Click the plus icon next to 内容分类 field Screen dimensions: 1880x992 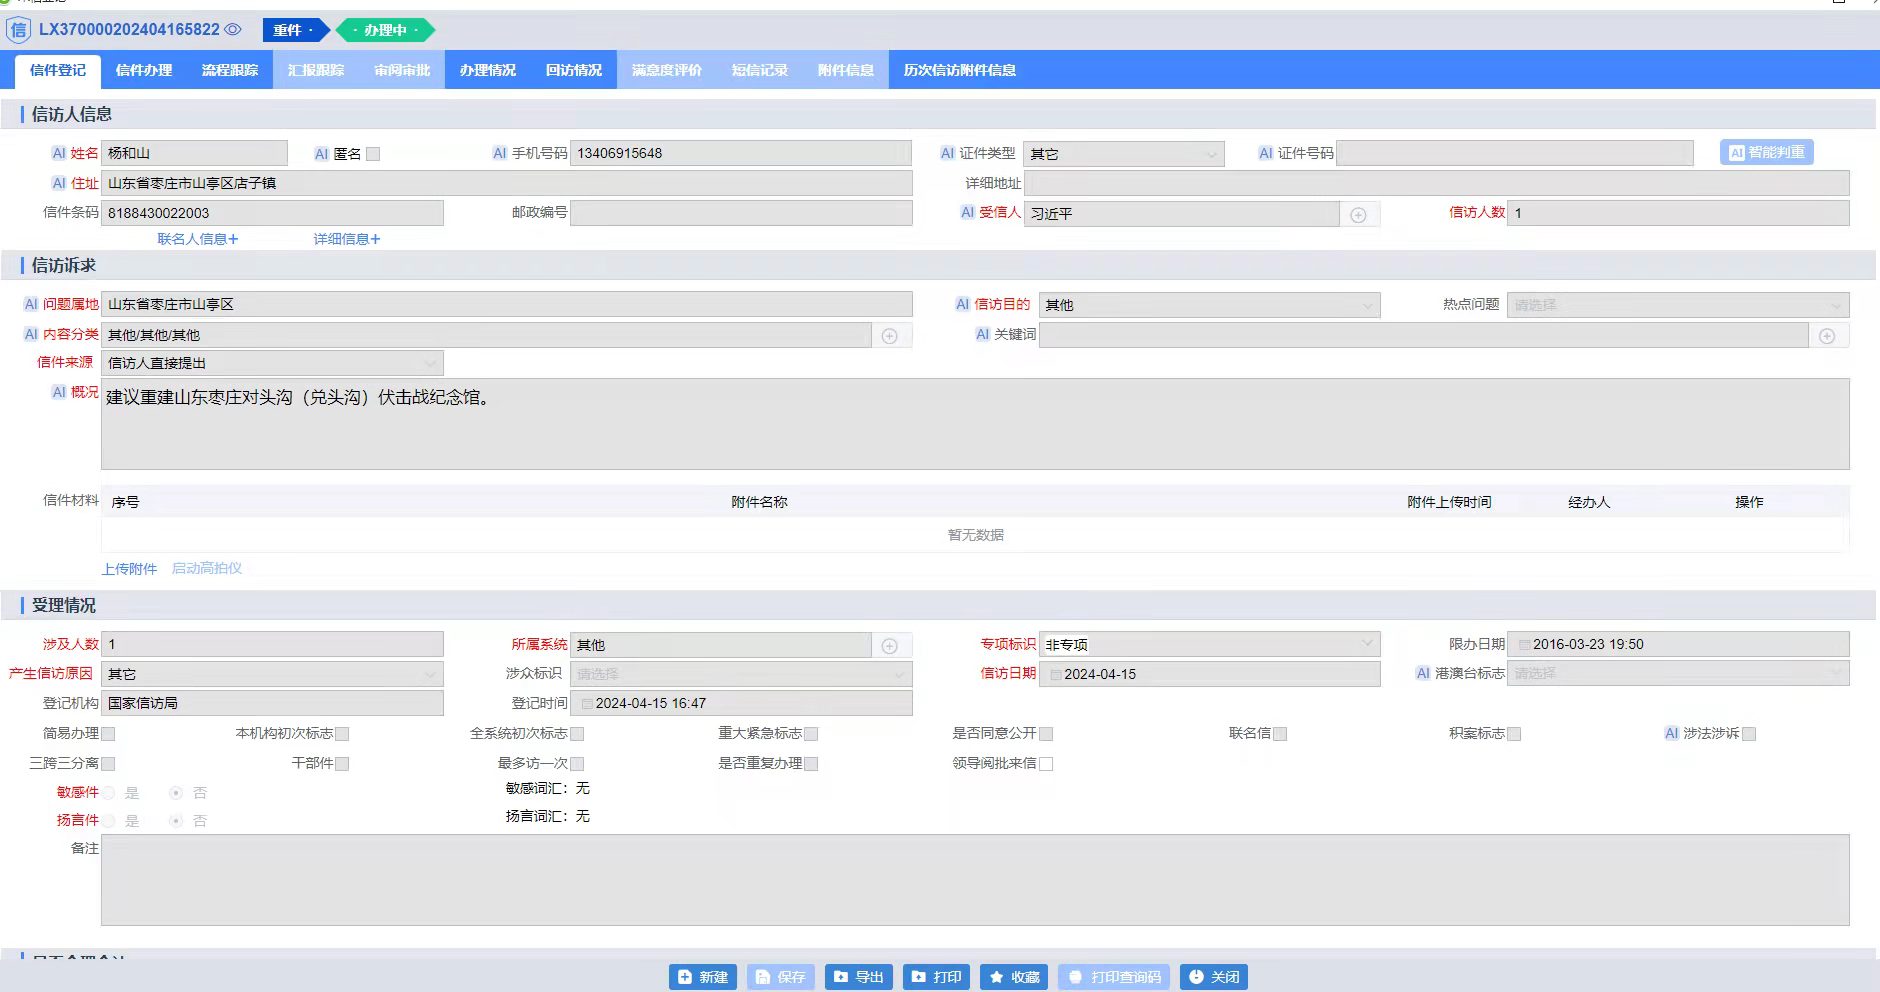890,336
